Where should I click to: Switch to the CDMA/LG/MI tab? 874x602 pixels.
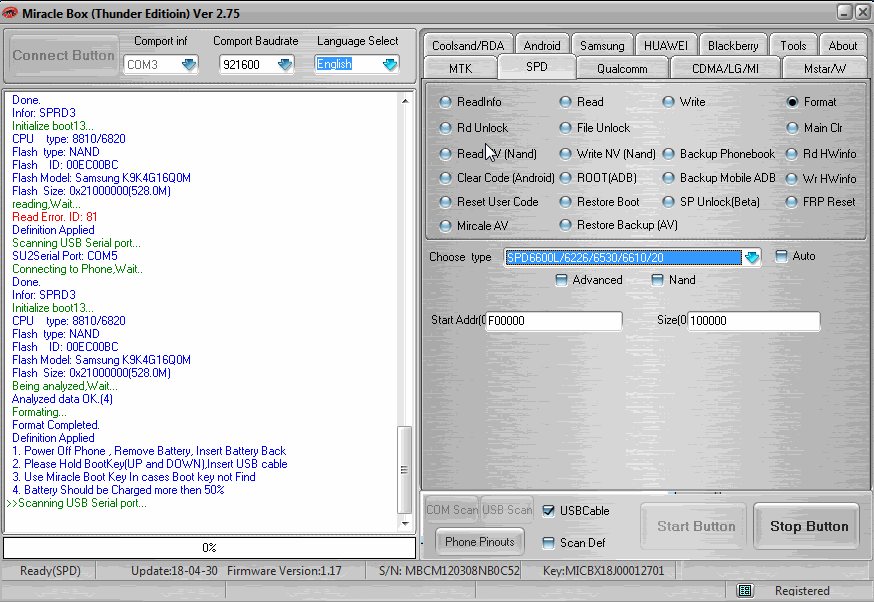(x=725, y=69)
